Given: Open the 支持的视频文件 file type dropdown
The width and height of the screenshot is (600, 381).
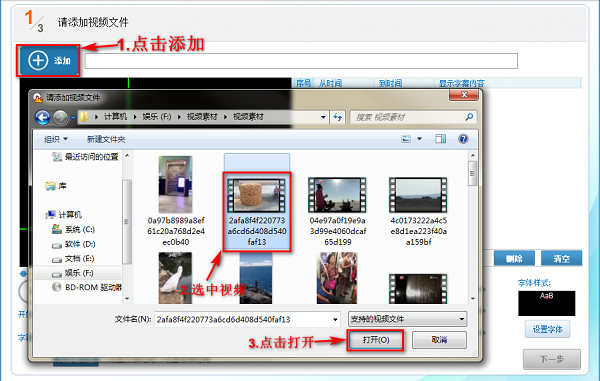Looking at the screenshot, I should [x=408, y=319].
